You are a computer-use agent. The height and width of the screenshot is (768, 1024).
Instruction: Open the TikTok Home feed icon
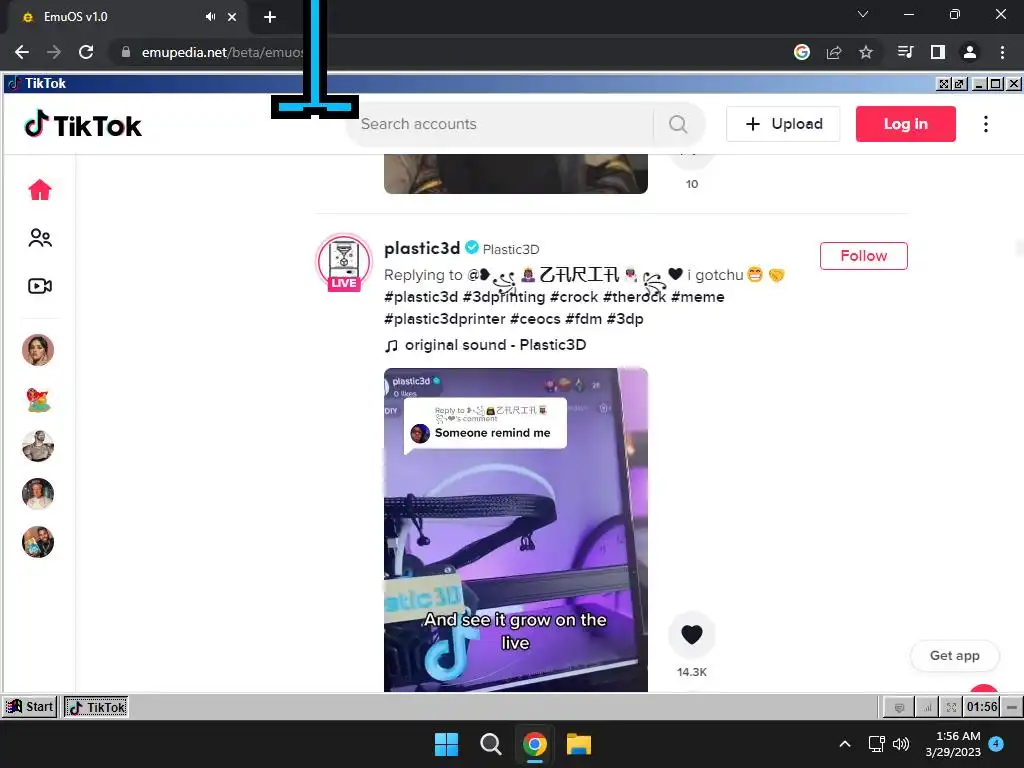[40, 189]
